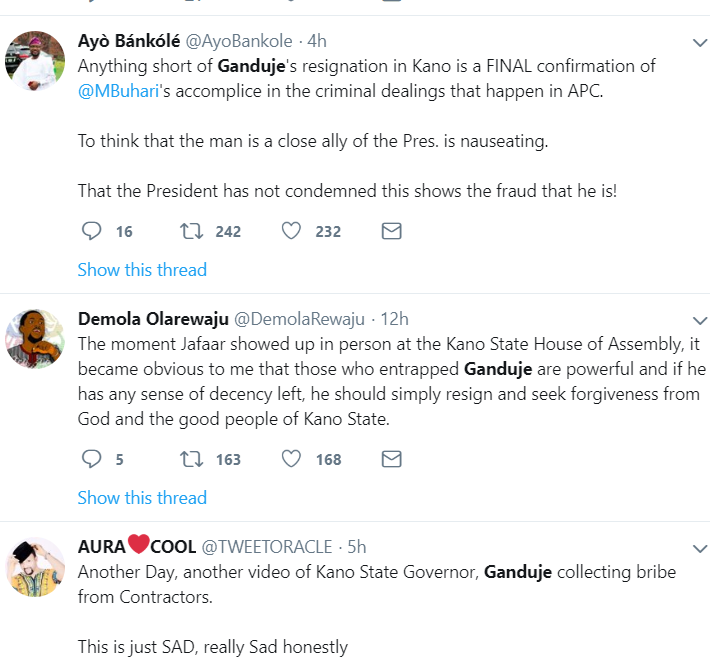Open Ayò Bánkólé's profile picture
Viewport: 710px width, 658px height.
(36, 60)
